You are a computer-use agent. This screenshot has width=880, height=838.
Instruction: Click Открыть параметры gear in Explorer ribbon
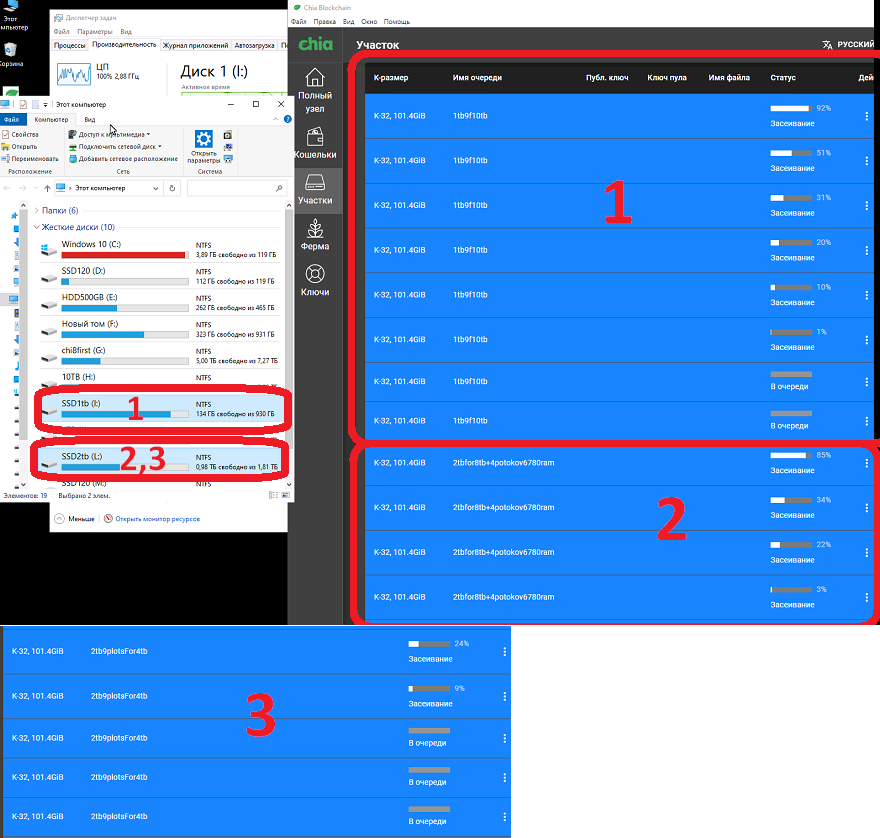tap(203, 146)
